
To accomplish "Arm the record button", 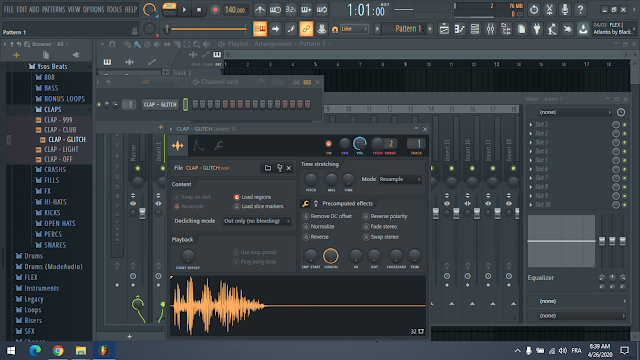I will coord(215,10).
